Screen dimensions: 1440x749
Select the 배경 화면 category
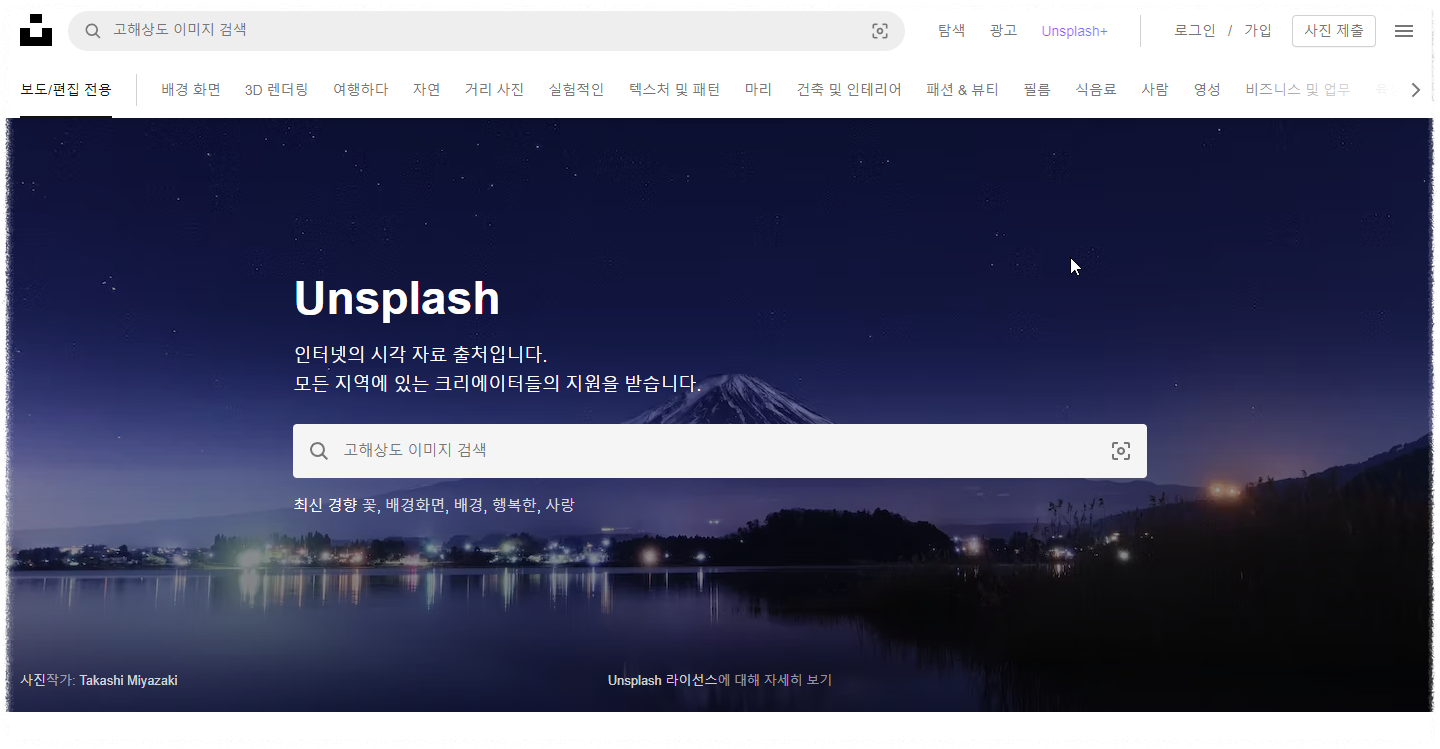191,90
